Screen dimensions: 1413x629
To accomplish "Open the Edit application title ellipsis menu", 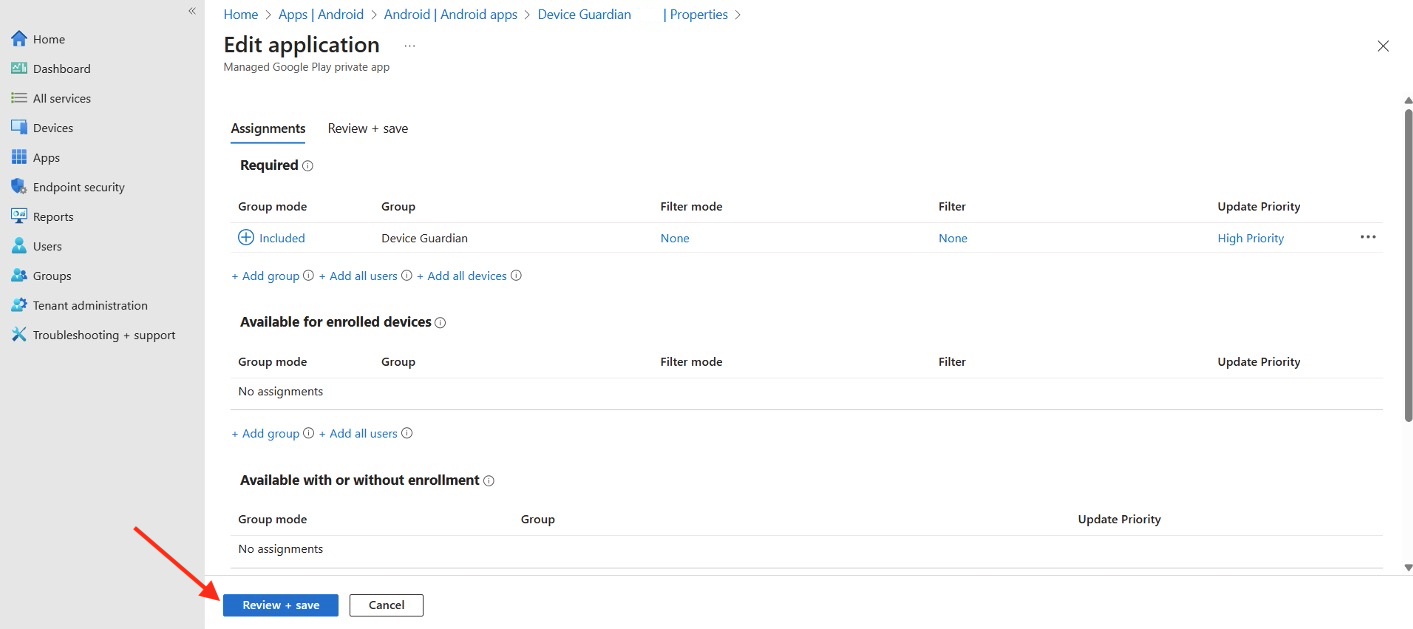I will pyautogui.click(x=410, y=46).
